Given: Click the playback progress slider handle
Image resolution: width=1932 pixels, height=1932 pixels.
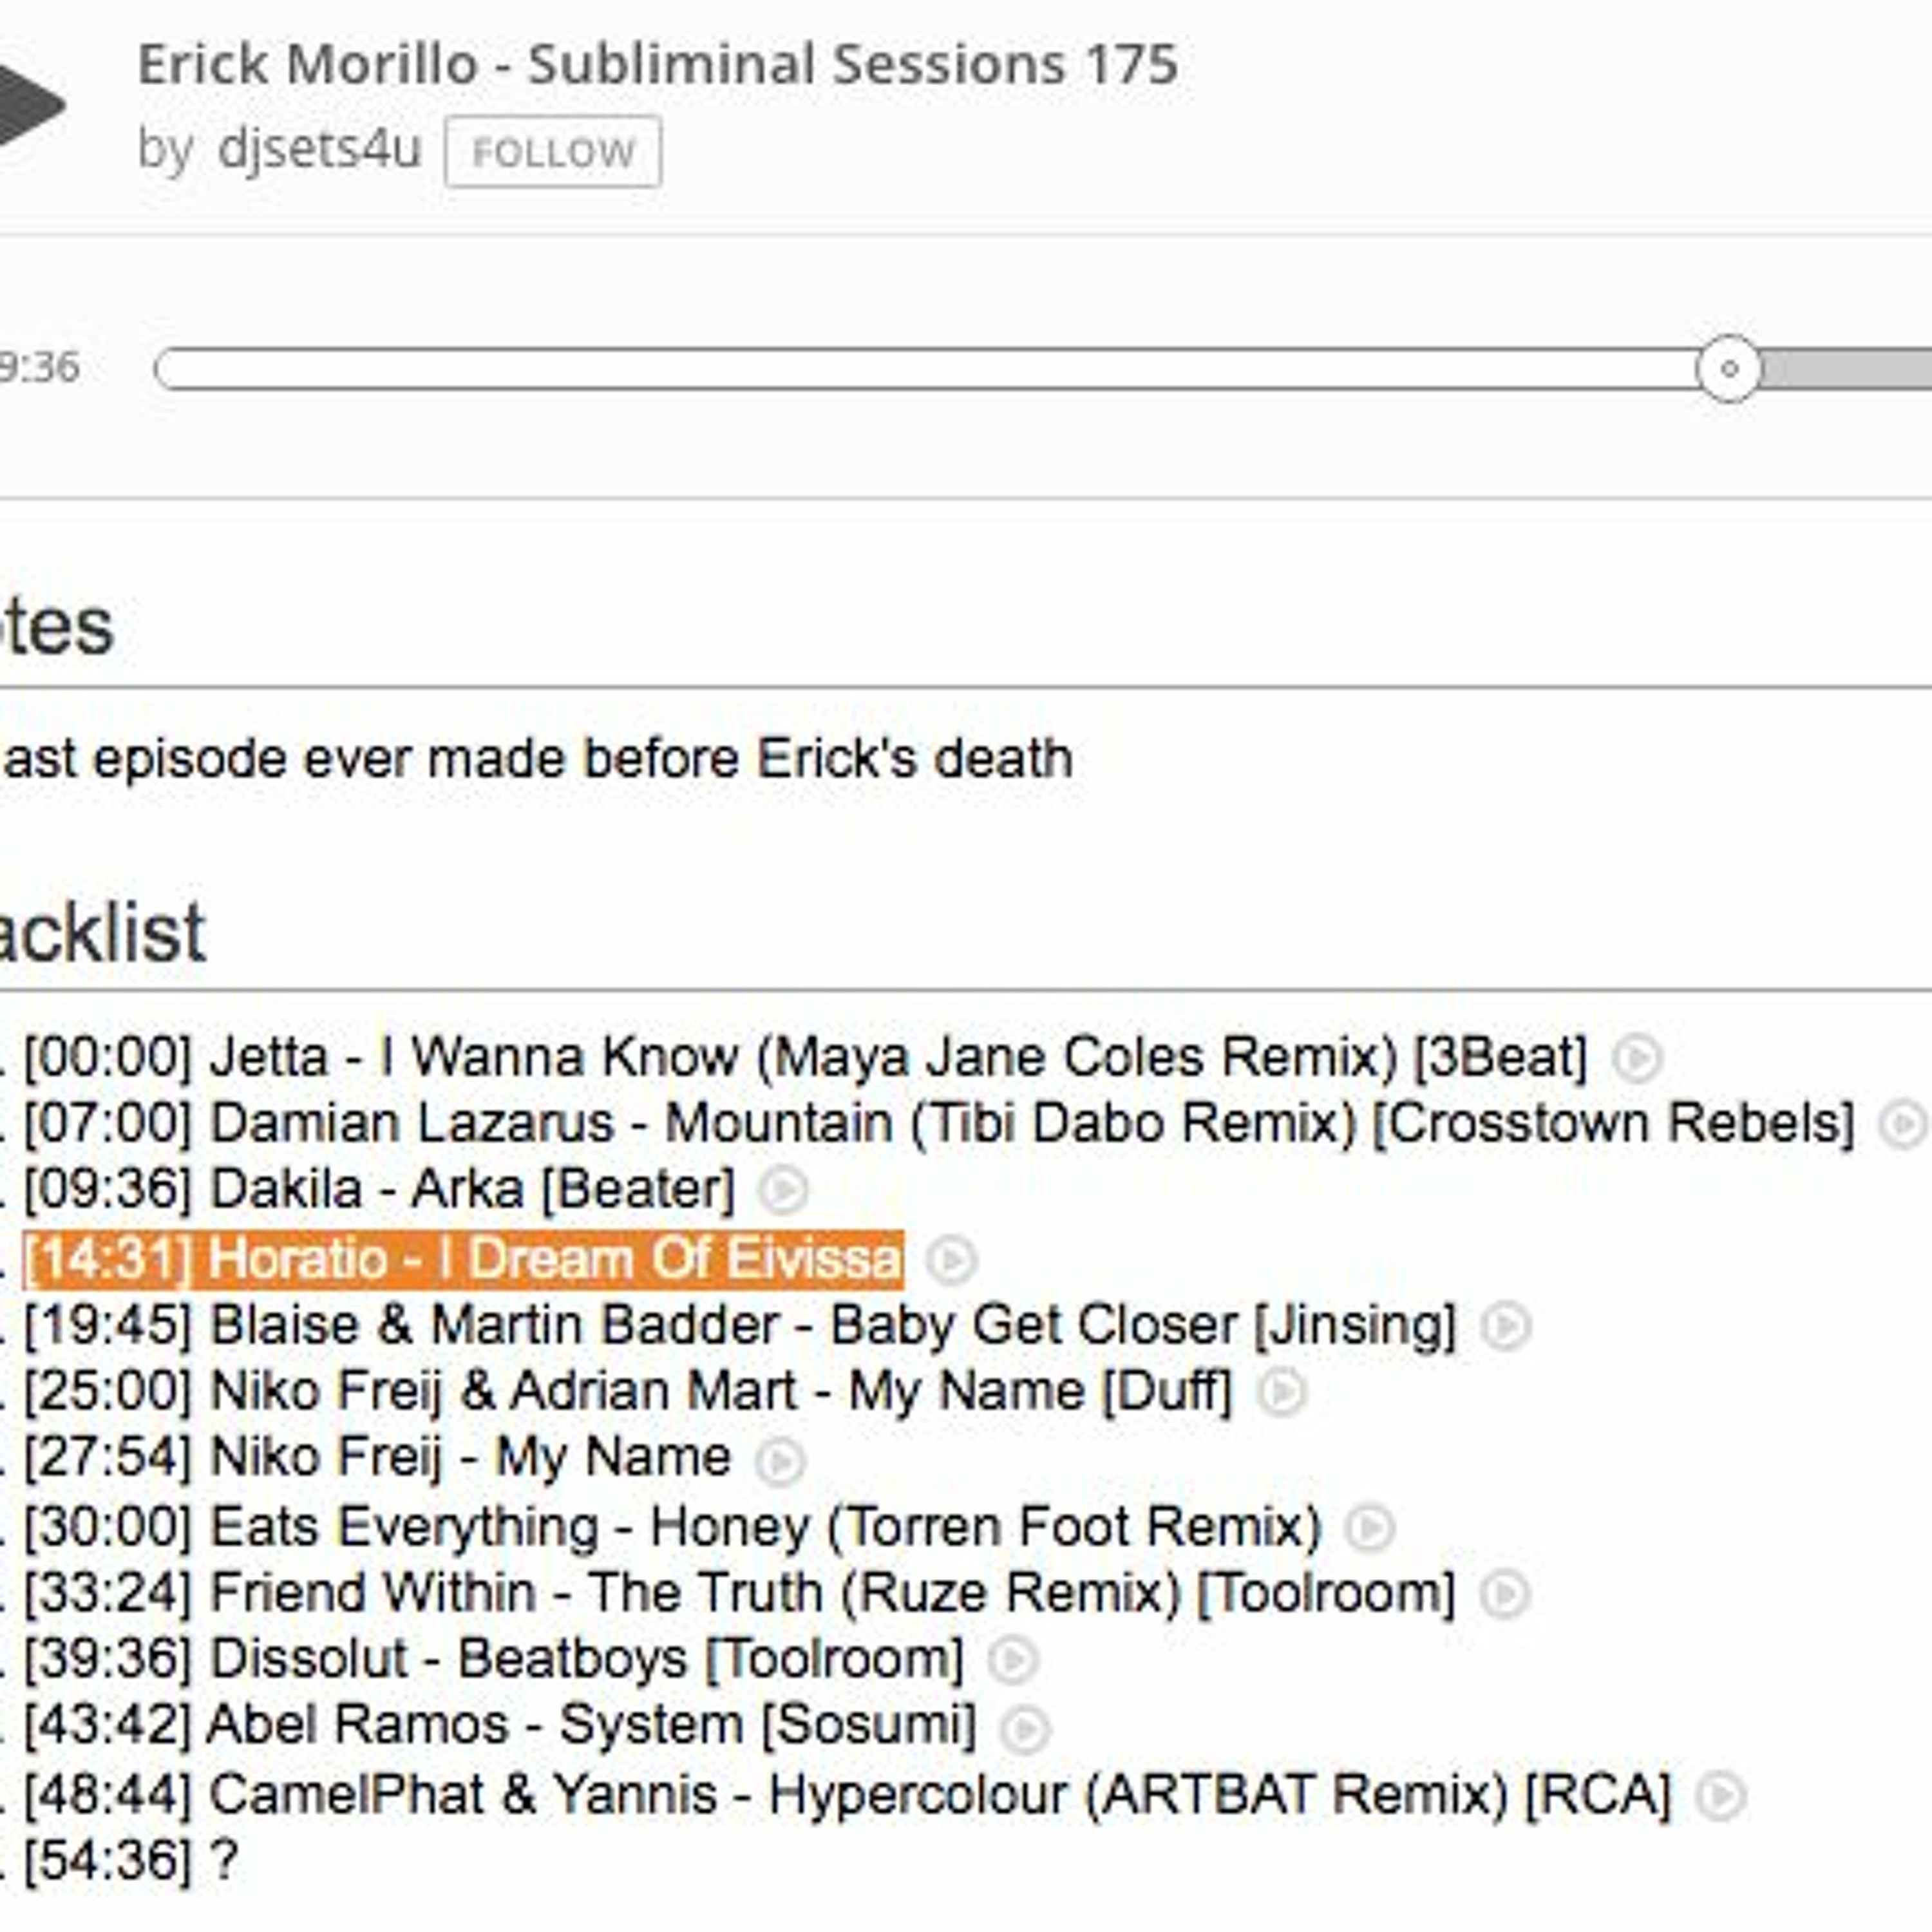Looking at the screenshot, I should point(1728,369).
